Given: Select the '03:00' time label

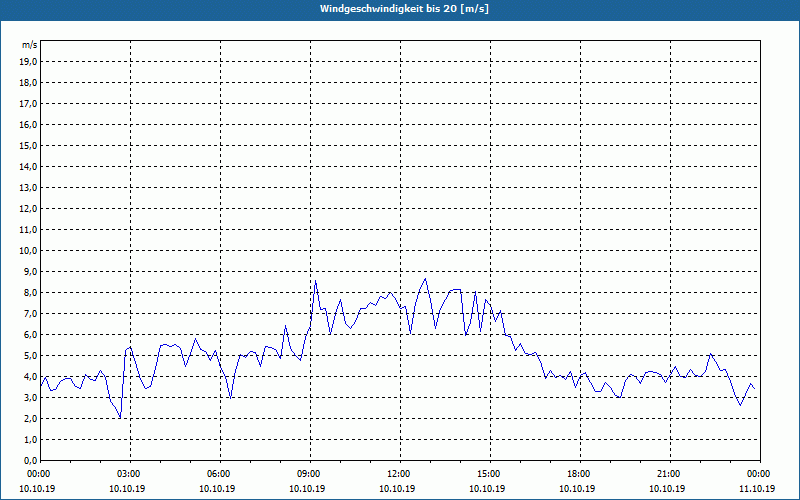Looking at the screenshot, I should pyautogui.click(x=128, y=474).
